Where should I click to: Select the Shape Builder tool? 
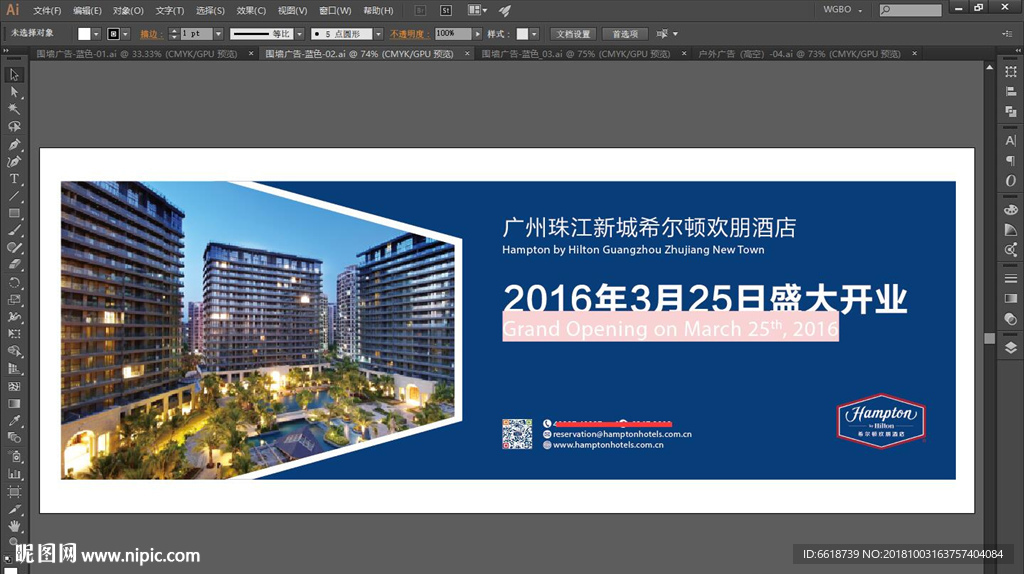pyautogui.click(x=14, y=351)
